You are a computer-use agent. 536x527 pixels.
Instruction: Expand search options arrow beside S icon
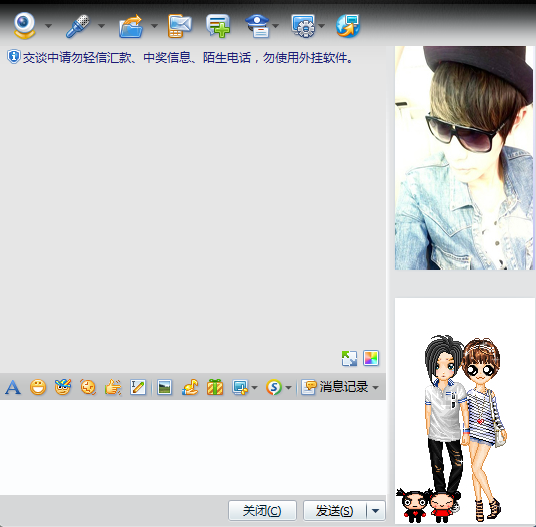288,388
